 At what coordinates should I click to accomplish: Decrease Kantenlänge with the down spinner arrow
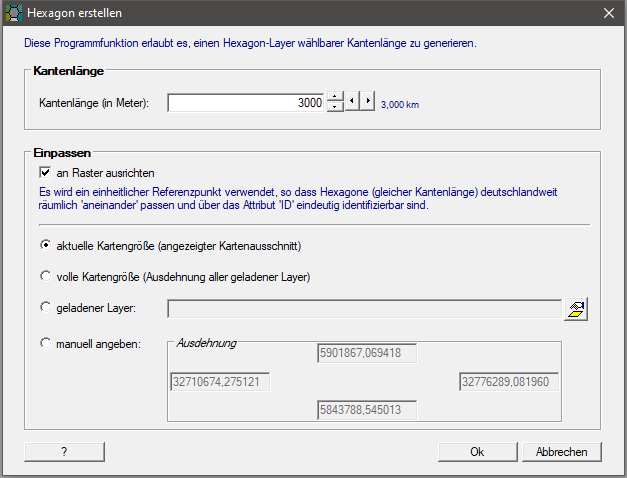coord(335,107)
